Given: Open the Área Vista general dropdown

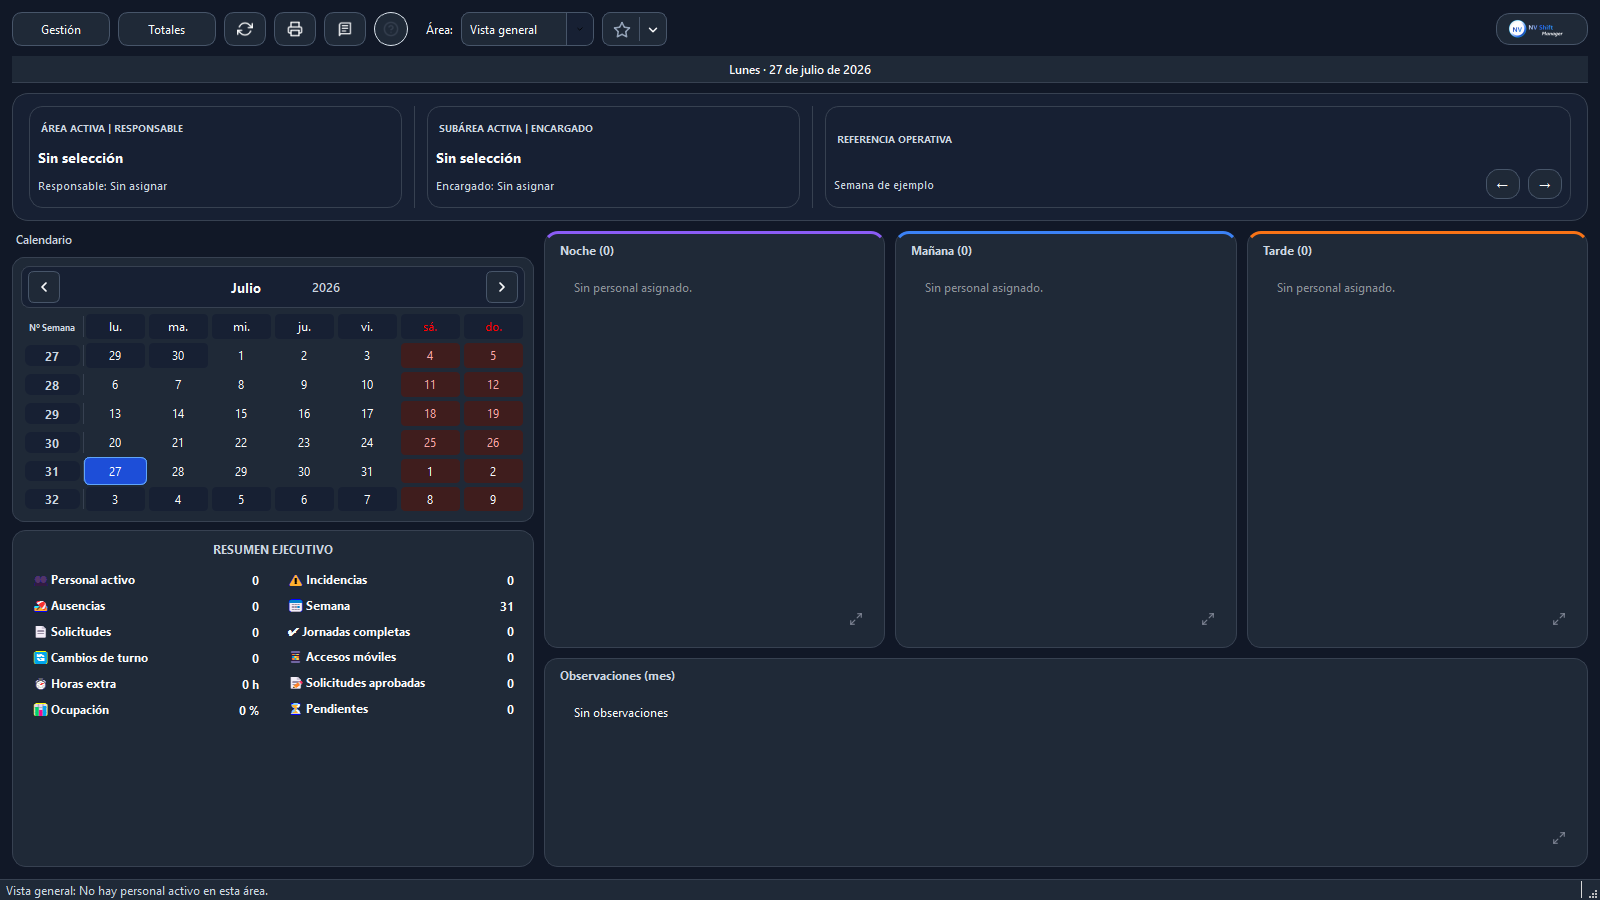Looking at the screenshot, I should pyautogui.click(x=527, y=30).
